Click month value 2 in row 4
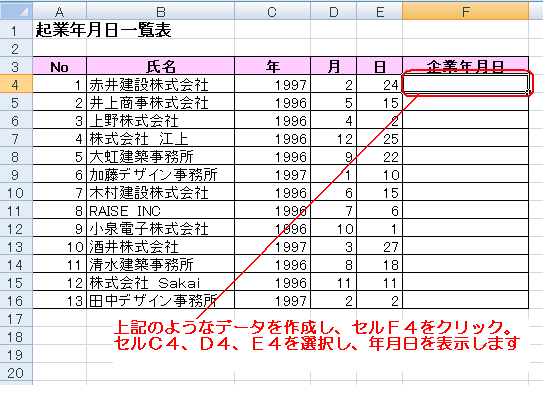Screen dimensions: 549x410 click(x=334, y=84)
